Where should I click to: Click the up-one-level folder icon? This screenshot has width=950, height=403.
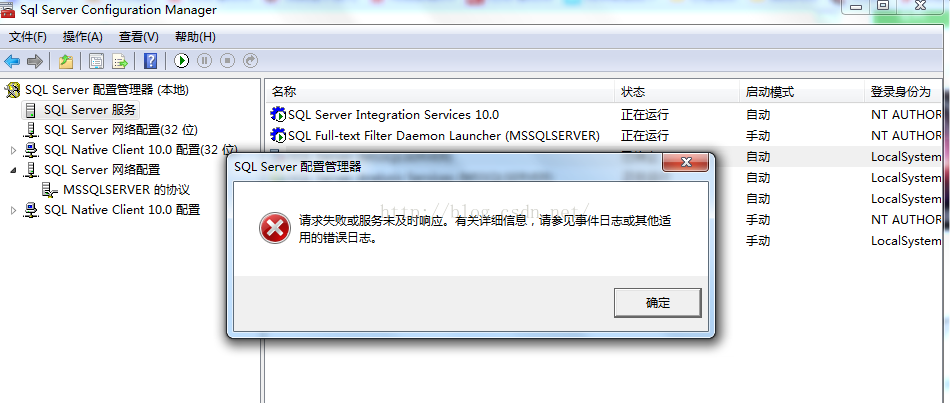(x=65, y=61)
